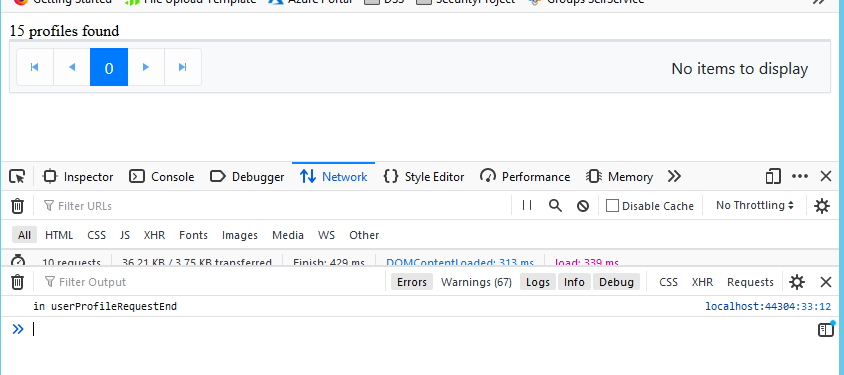Go to previous page in pager
The image size is (844, 375).
72,67
